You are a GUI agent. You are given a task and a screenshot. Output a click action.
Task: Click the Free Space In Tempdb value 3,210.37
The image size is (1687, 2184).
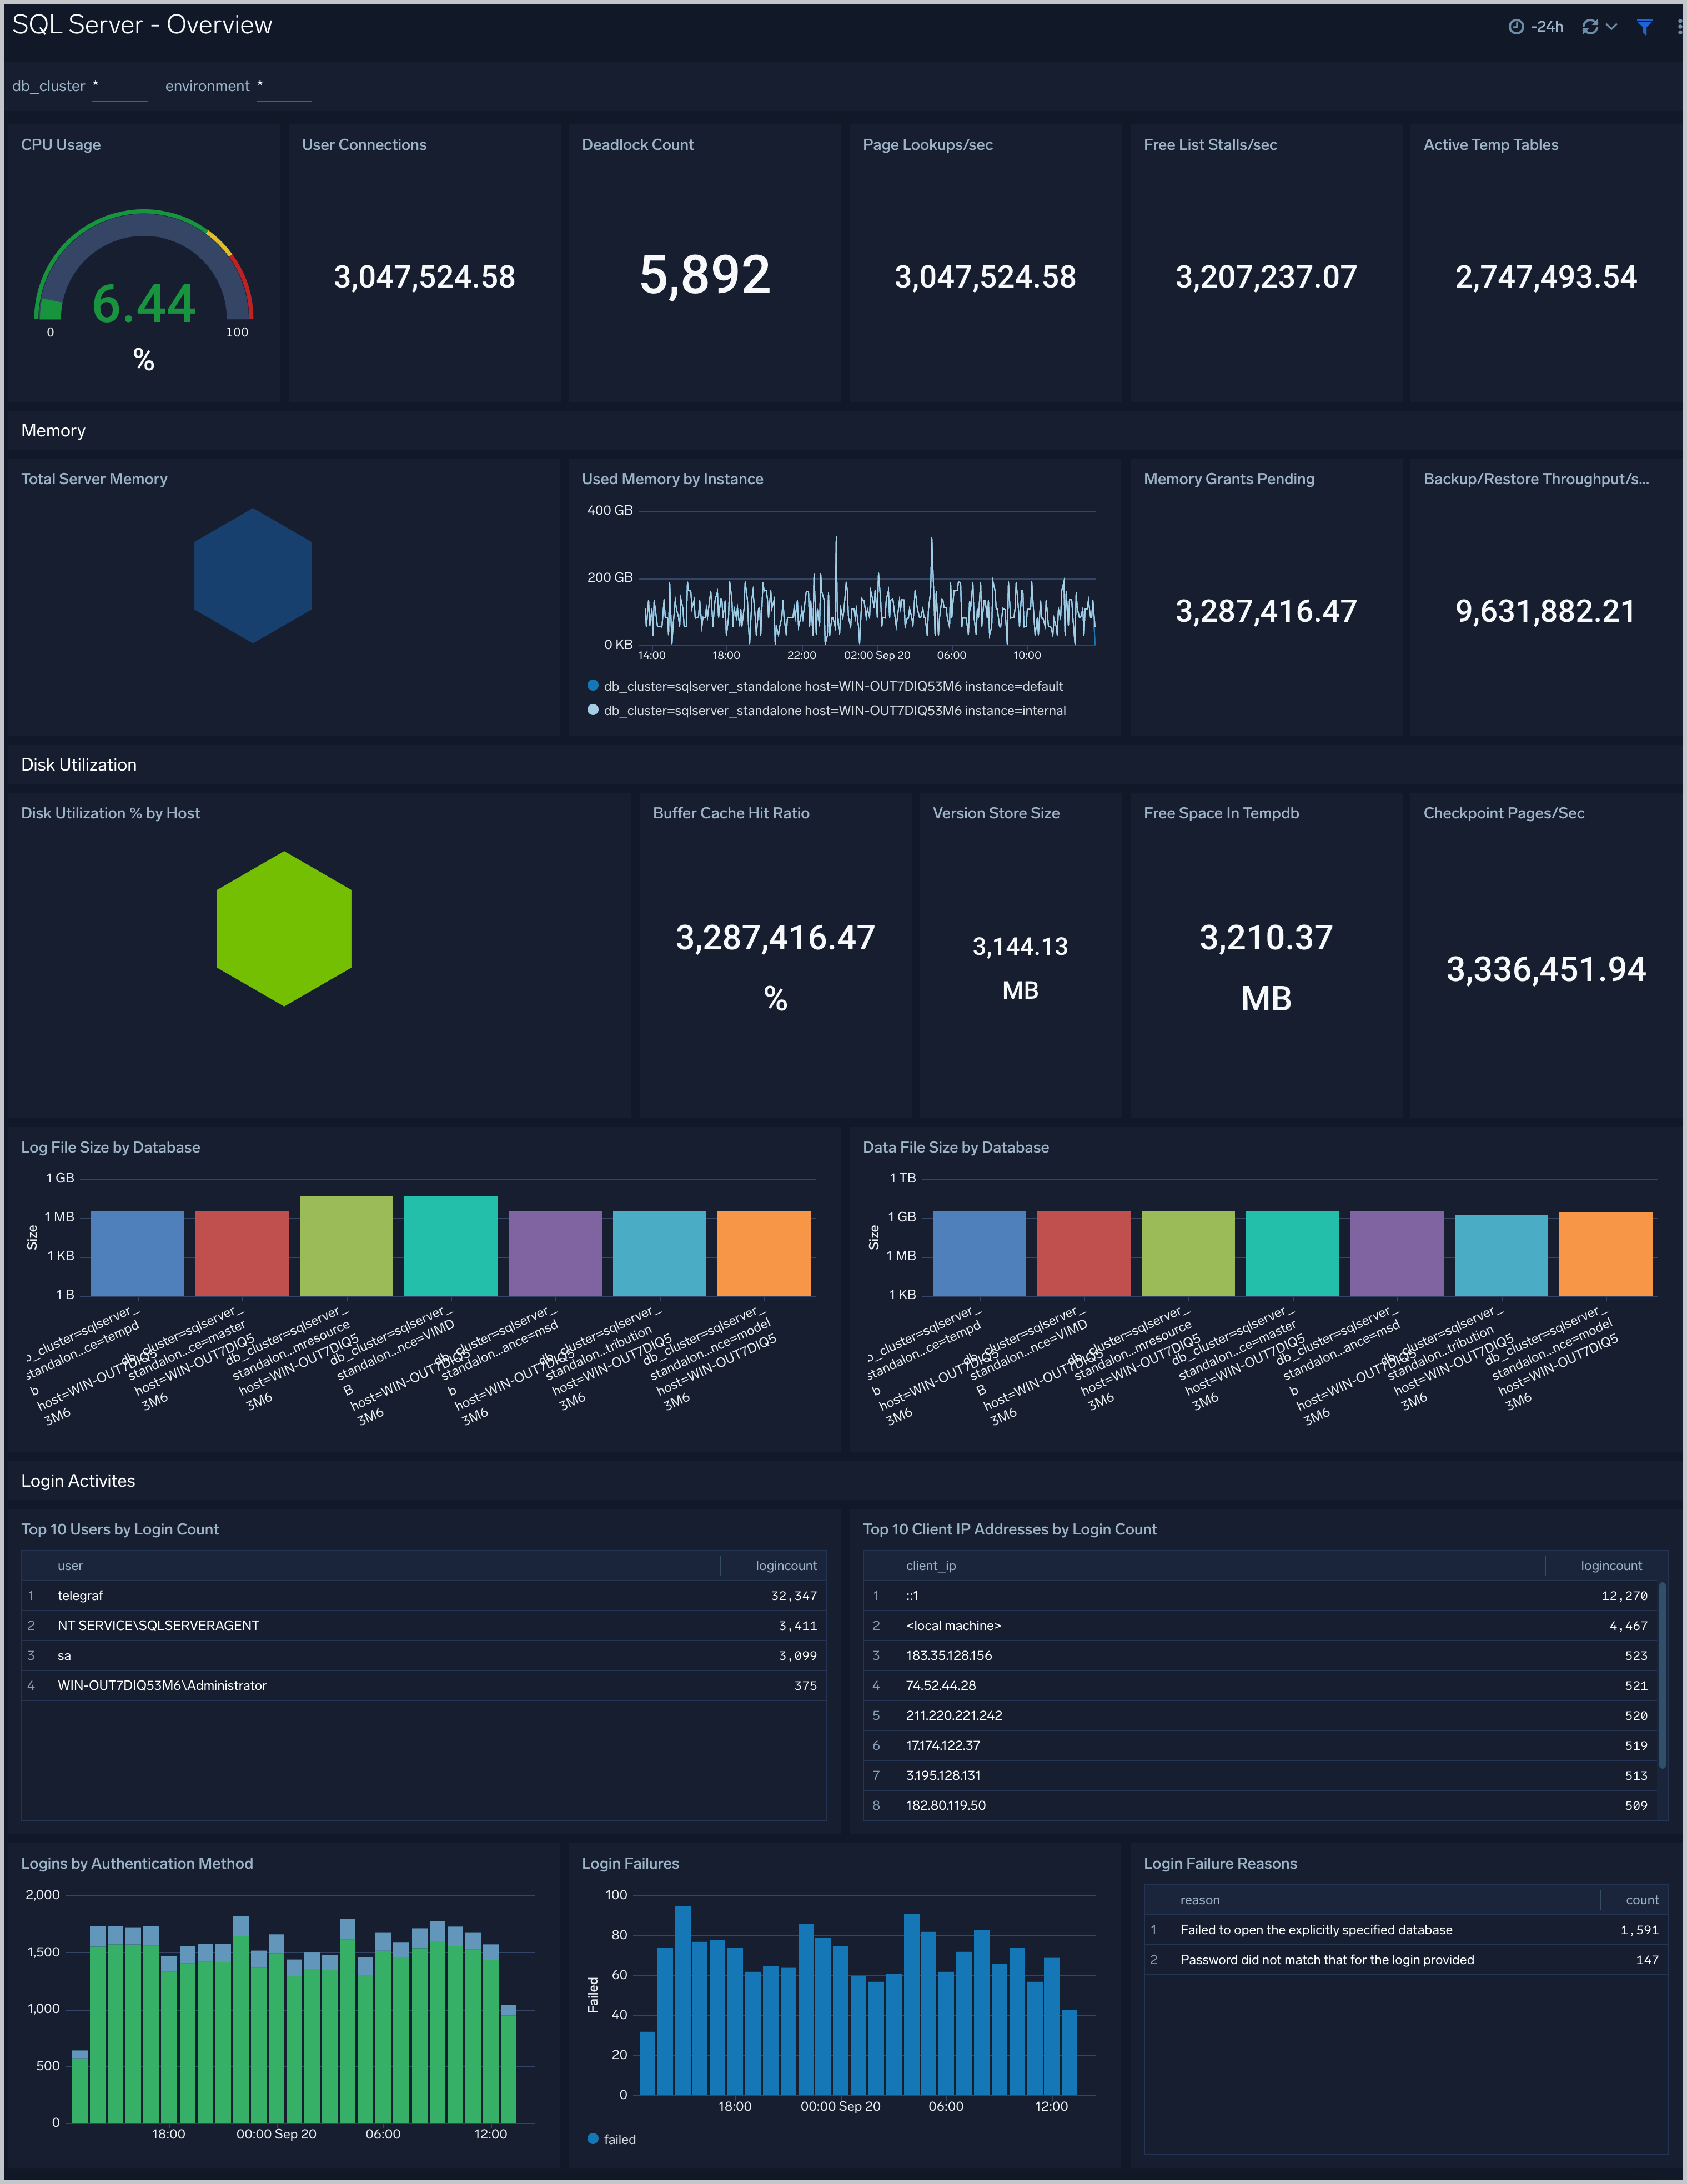coord(1266,937)
